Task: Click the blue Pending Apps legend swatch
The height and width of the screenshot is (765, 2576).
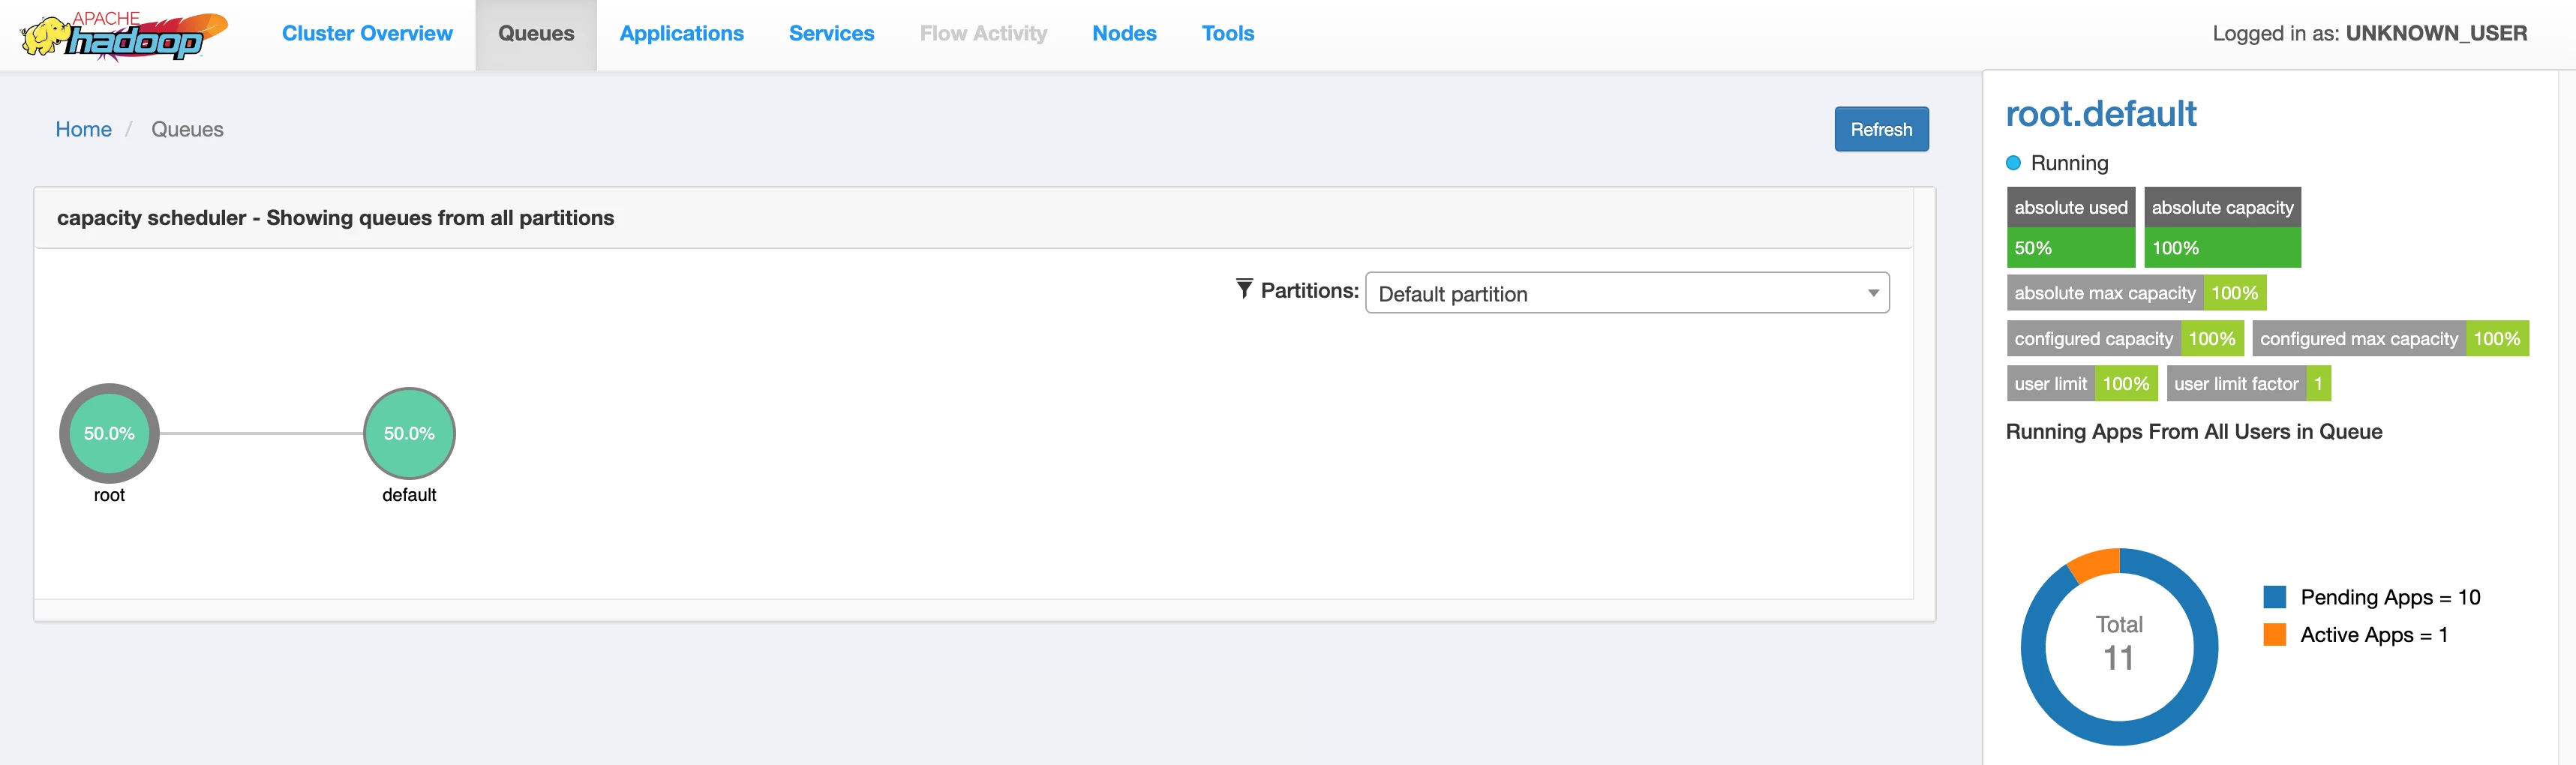Action: [x=2274, y=597]
